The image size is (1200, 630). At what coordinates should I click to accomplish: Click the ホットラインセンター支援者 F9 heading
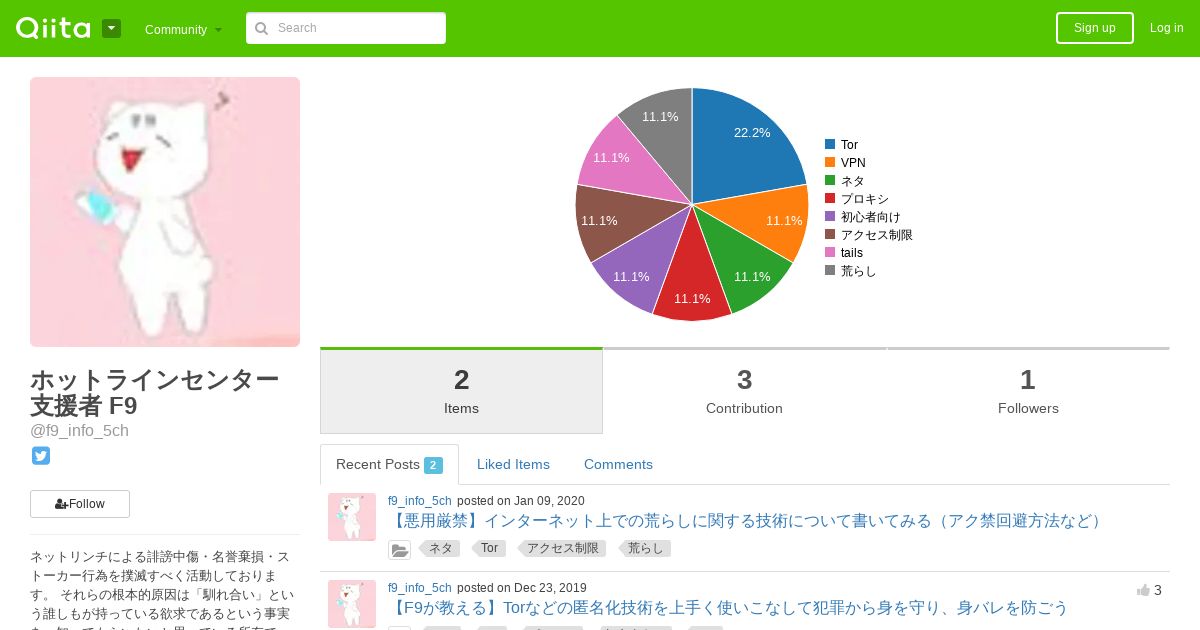(x=154, y=392)
